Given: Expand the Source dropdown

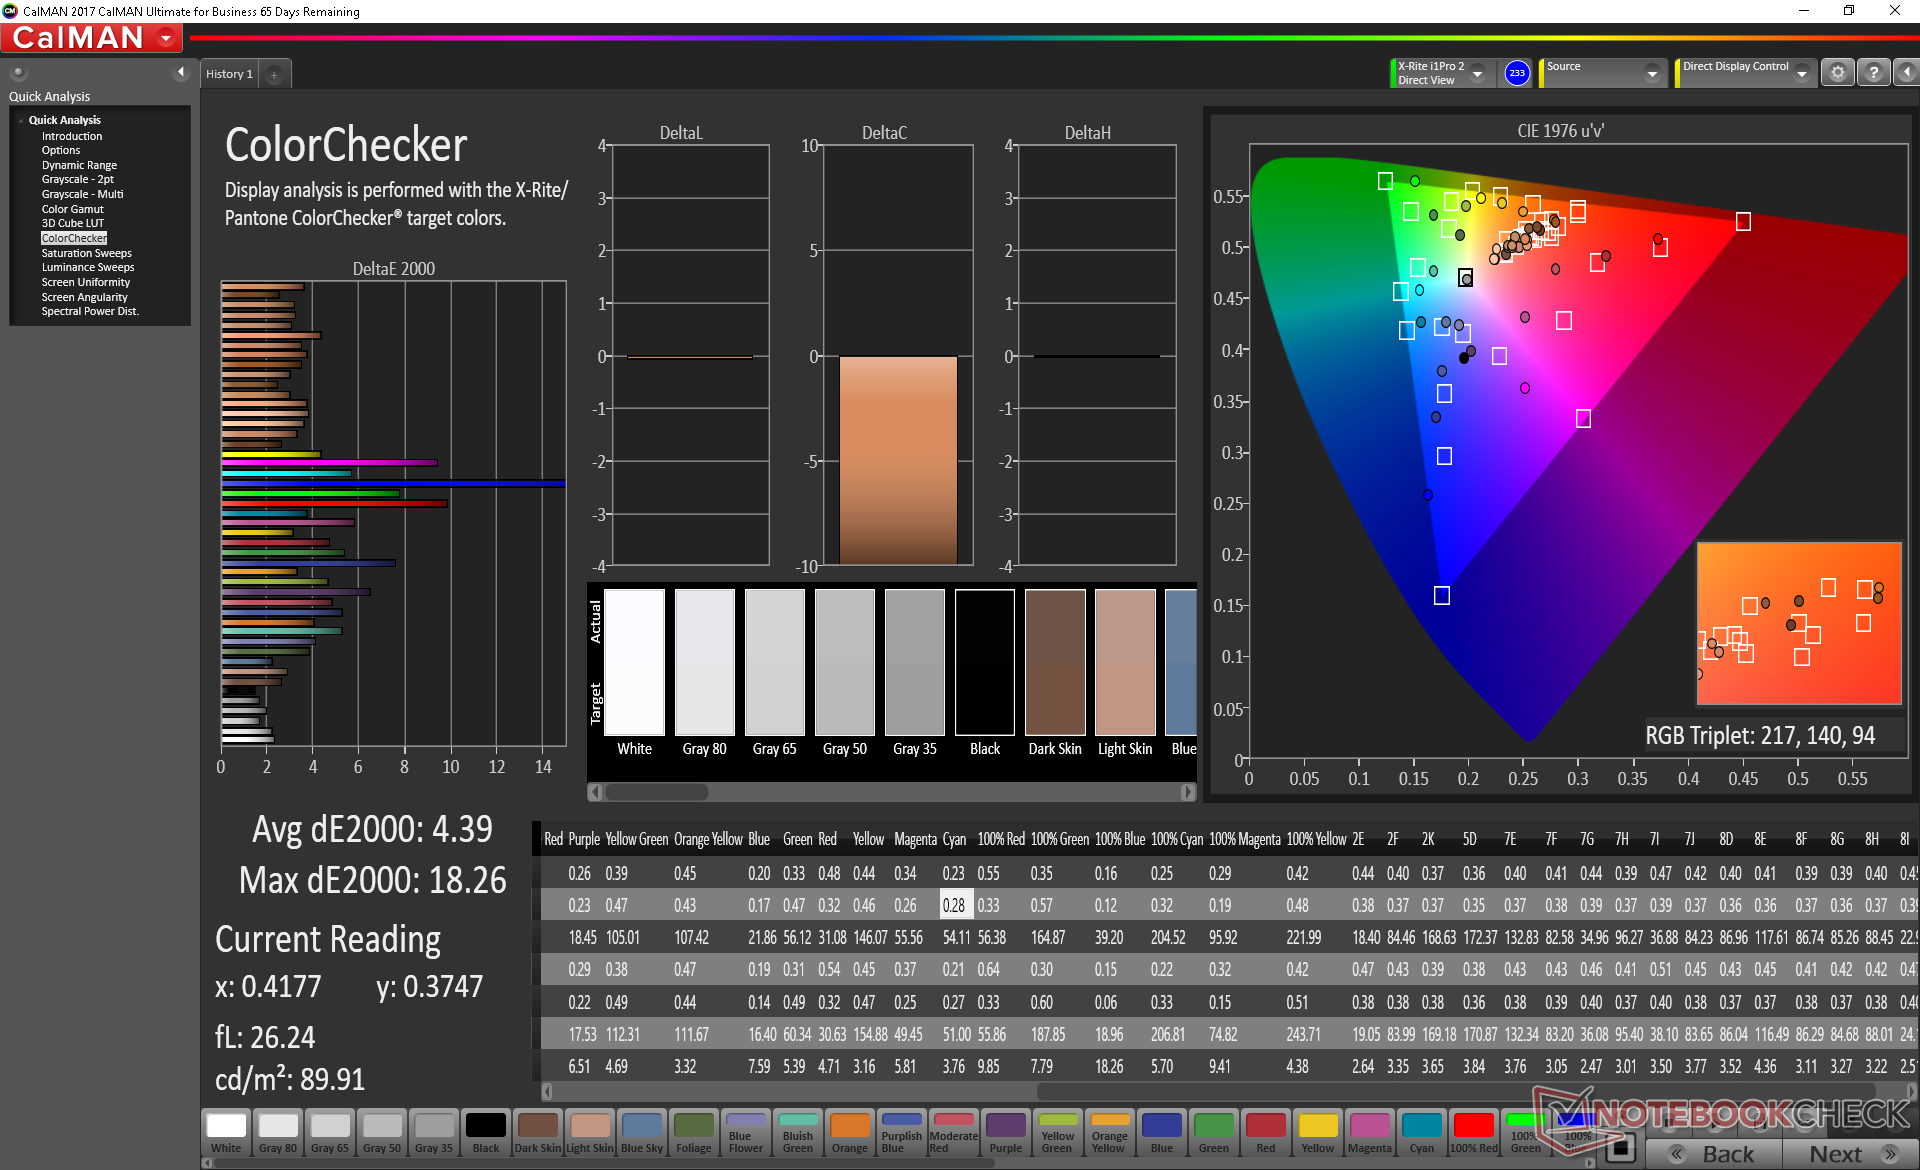Looking at the screenshot, I should (x=1652, y=74).
